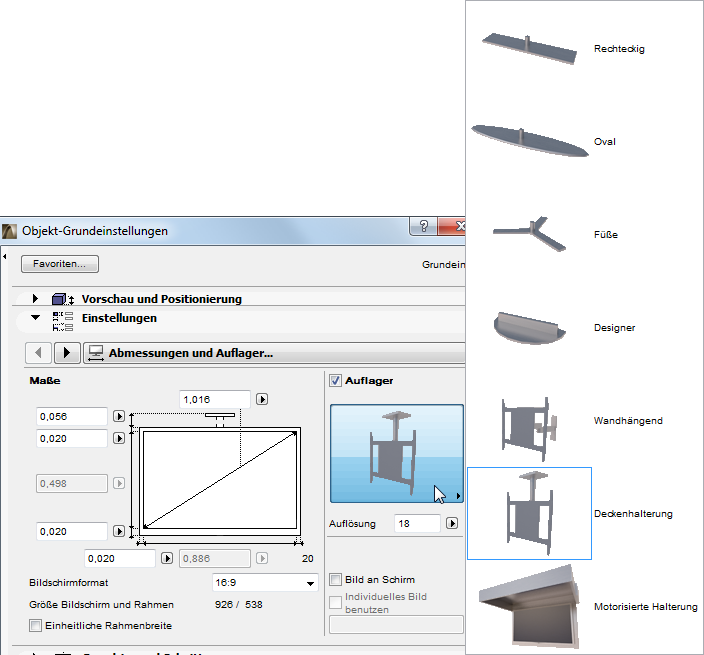Click the Einstellungen list icon

click(x=63, y=321)
